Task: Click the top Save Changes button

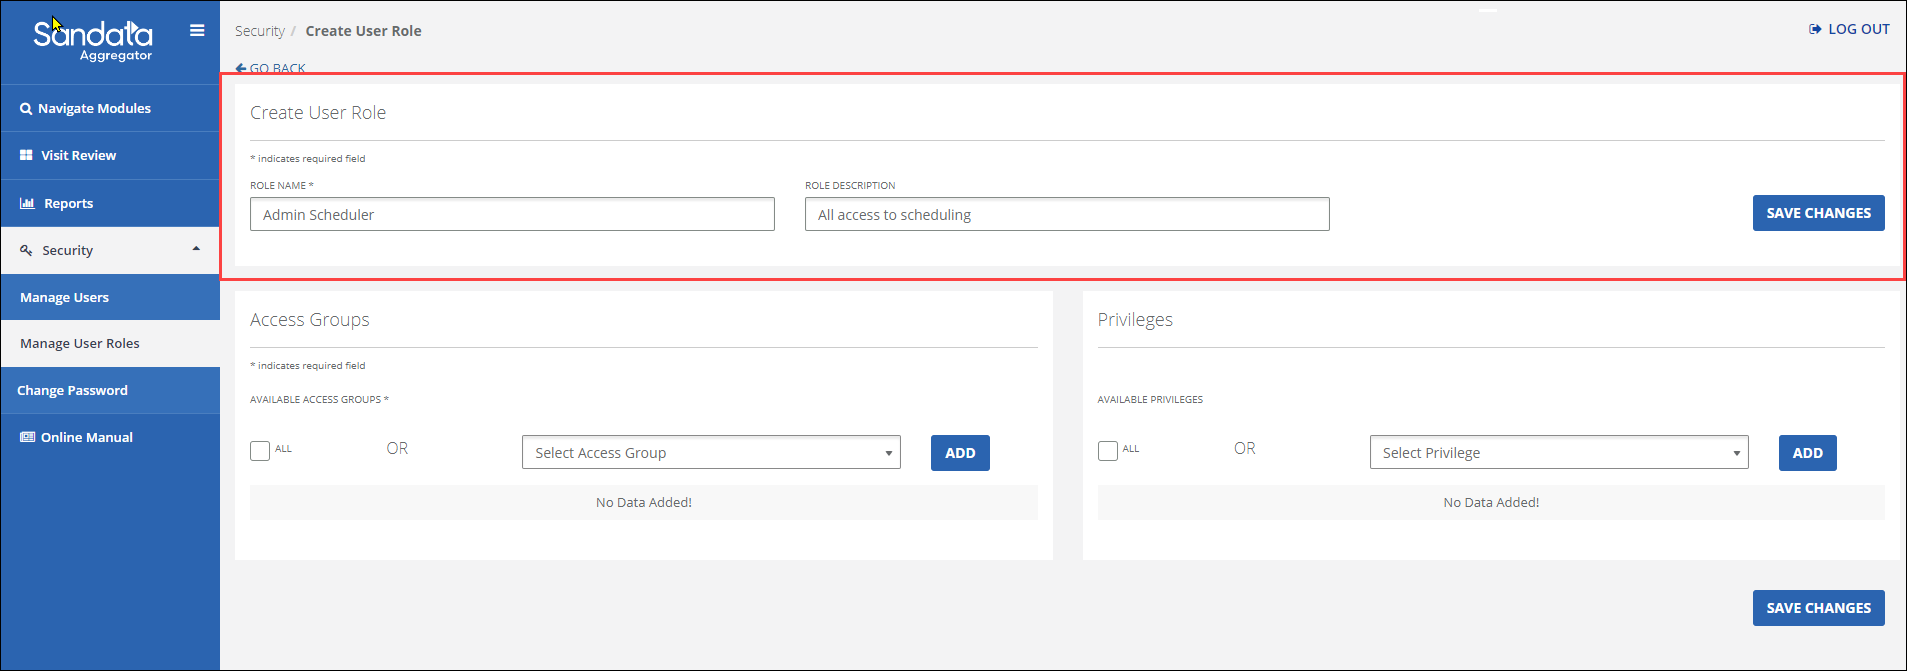Action: click(1818, 213)
